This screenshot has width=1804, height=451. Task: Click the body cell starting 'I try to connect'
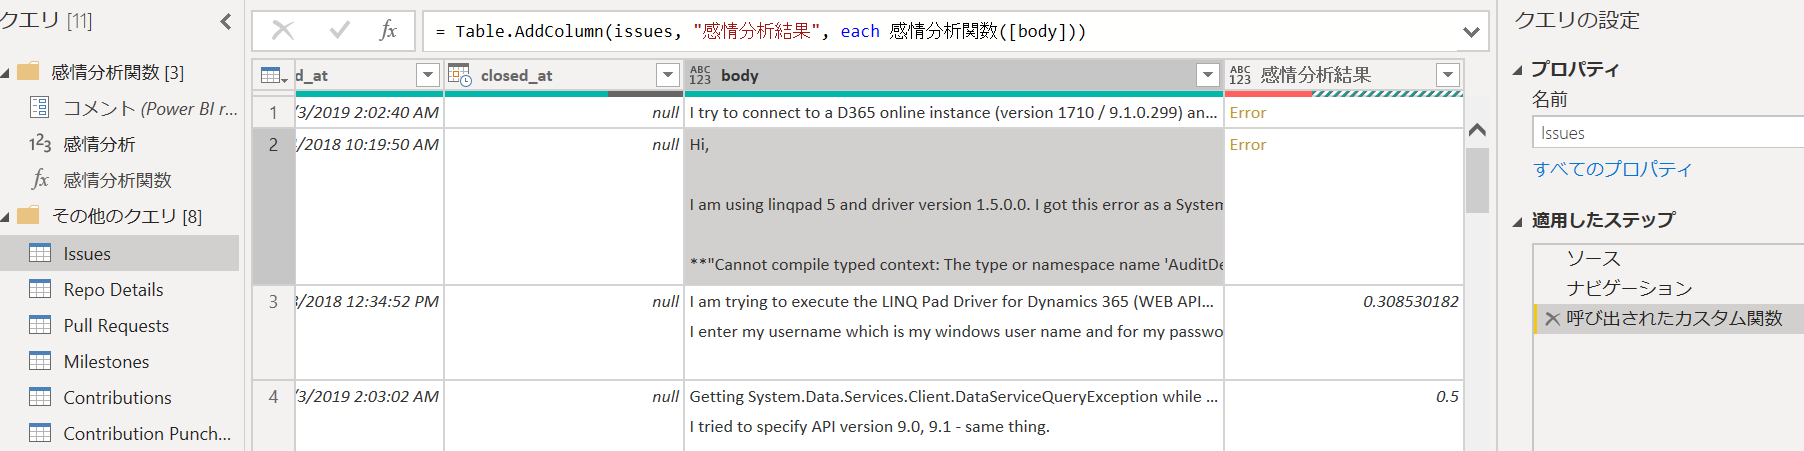pyautogui.click(x=954, y=112)
